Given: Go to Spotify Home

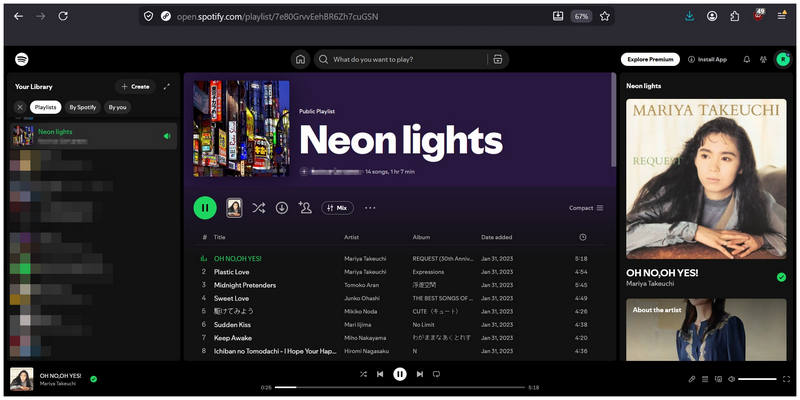Looking at the screenshot, I should tap(301, 59).
